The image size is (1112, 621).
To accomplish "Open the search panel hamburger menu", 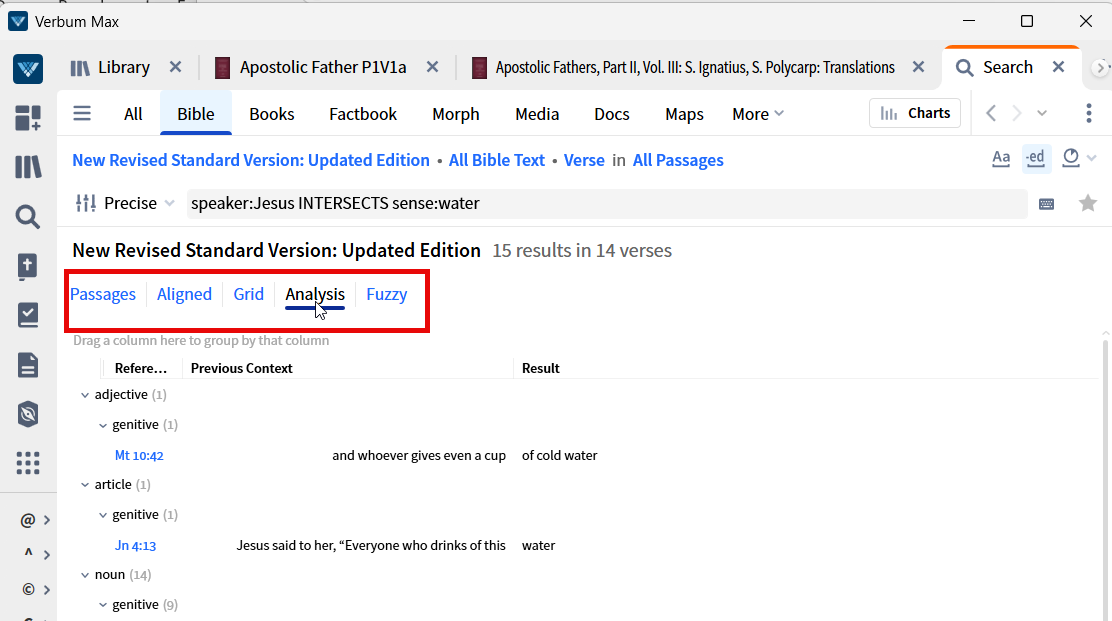I will coord(82,113).
